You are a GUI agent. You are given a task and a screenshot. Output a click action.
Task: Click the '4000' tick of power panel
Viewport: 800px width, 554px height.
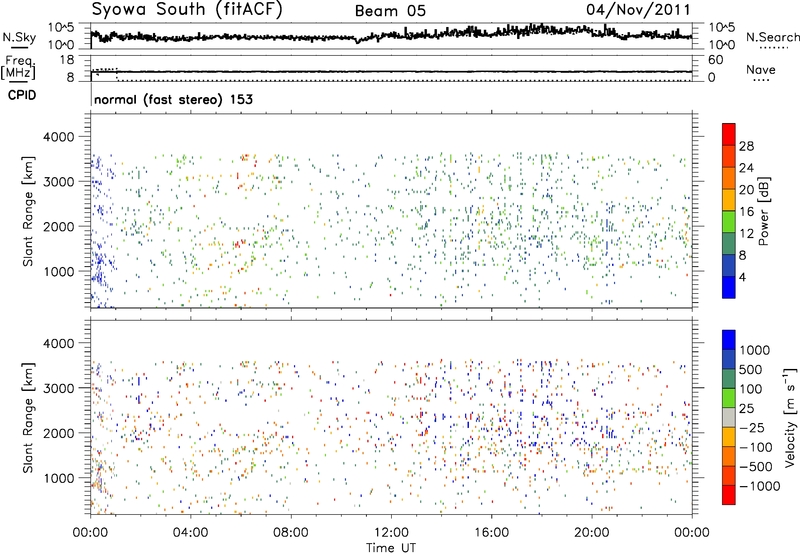tap(58, 137)
